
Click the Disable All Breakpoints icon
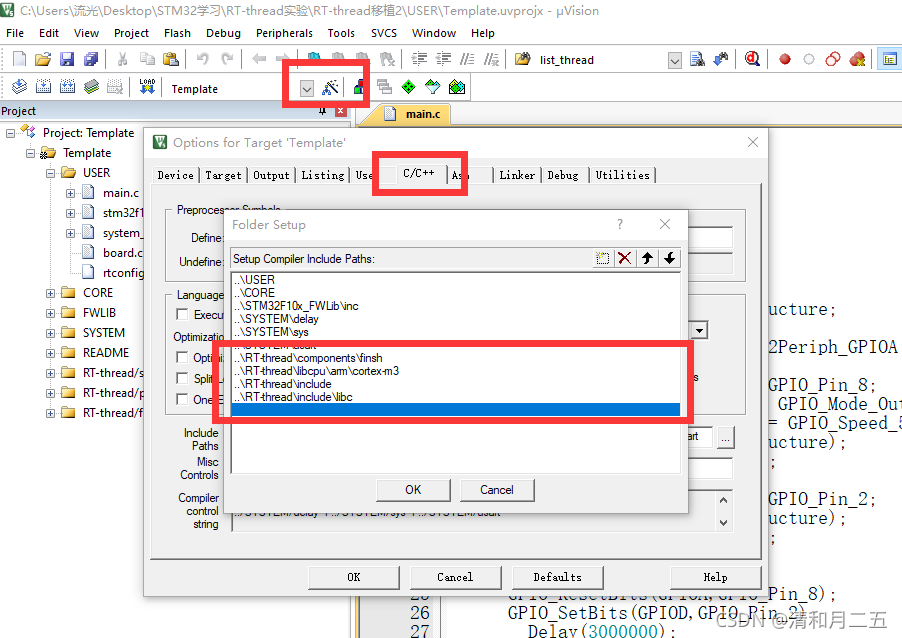833,59
